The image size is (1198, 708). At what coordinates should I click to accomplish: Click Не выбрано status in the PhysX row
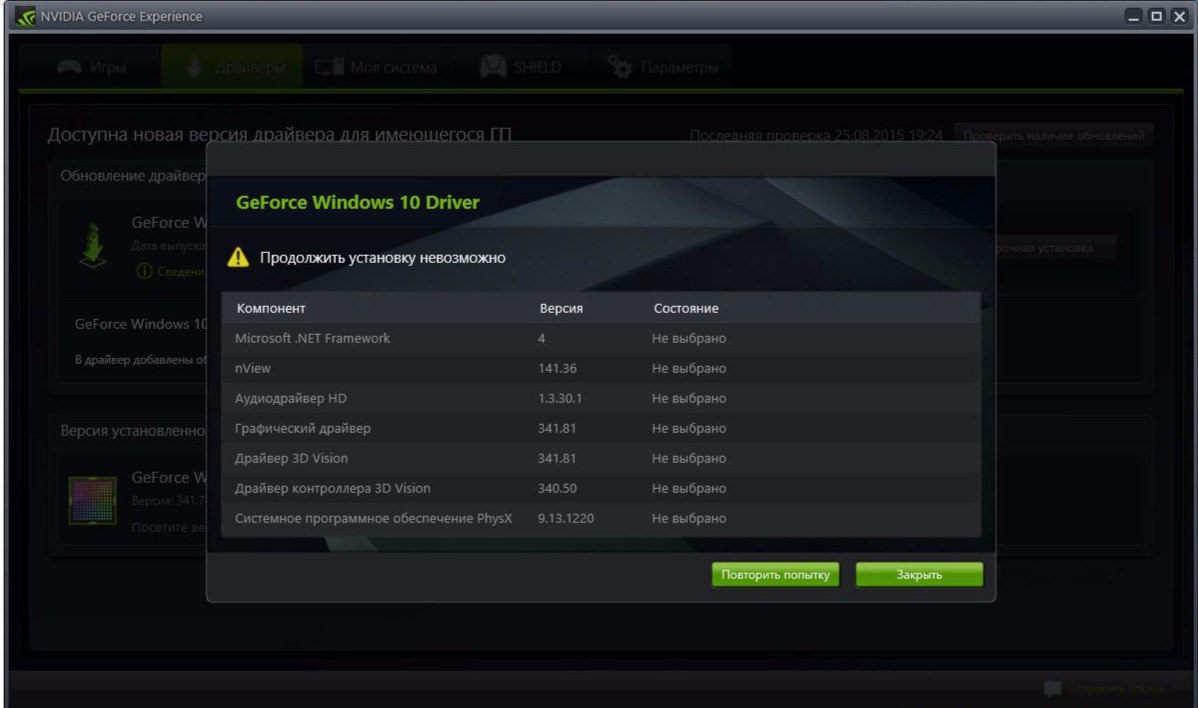pos(689,519)
